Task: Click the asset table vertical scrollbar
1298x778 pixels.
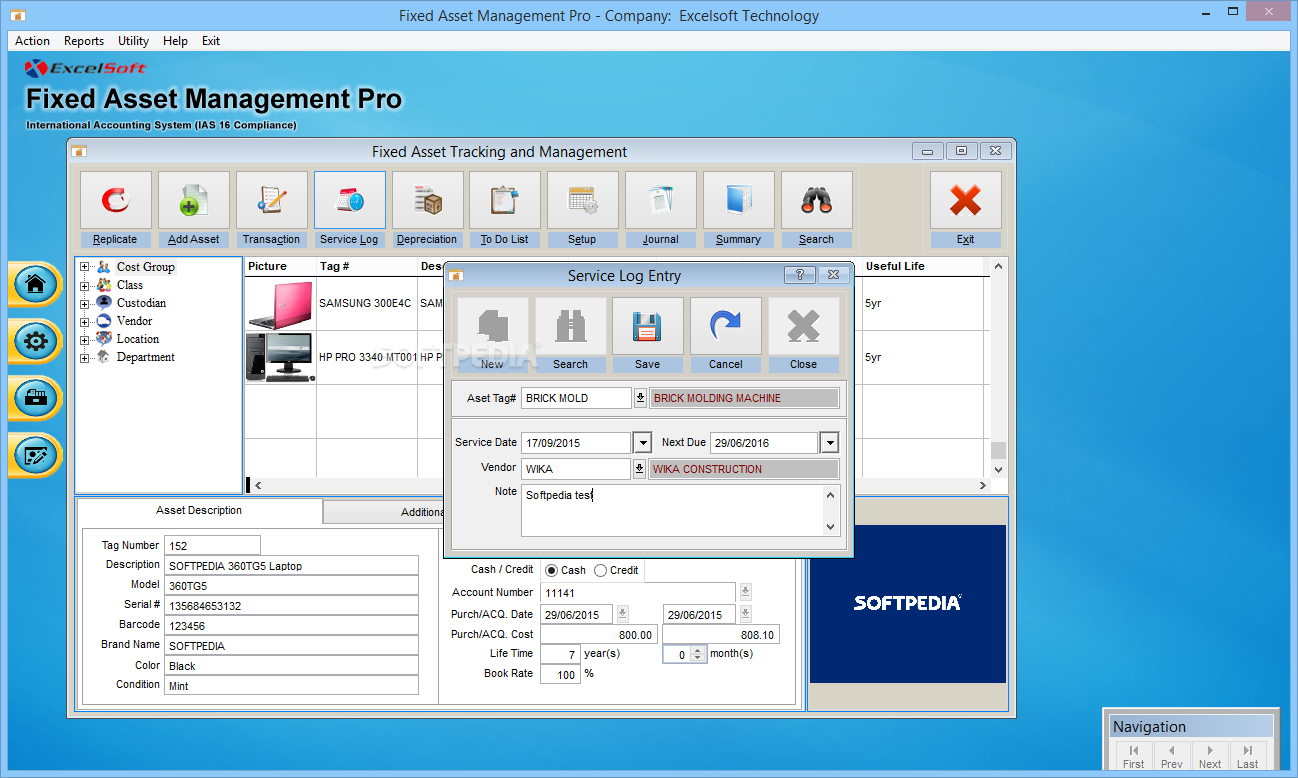Action: [x=998, y=366]
